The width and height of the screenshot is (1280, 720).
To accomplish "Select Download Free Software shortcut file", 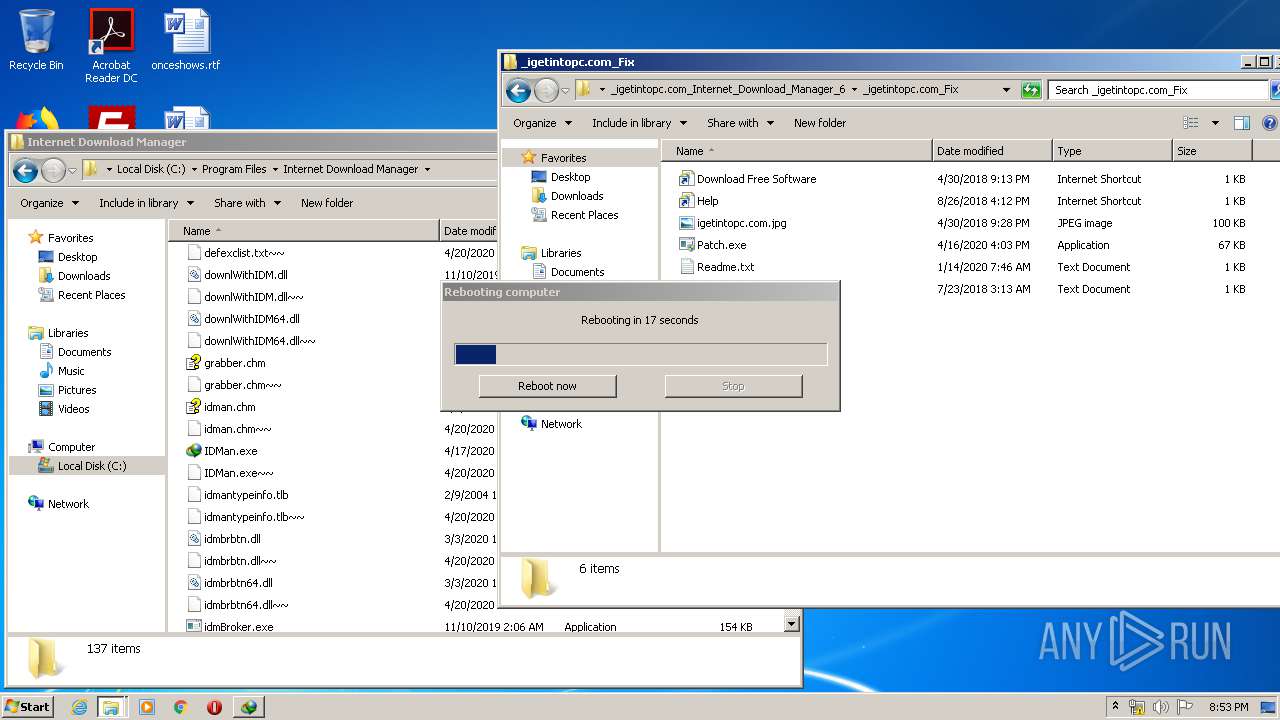I will click(756, 179).
